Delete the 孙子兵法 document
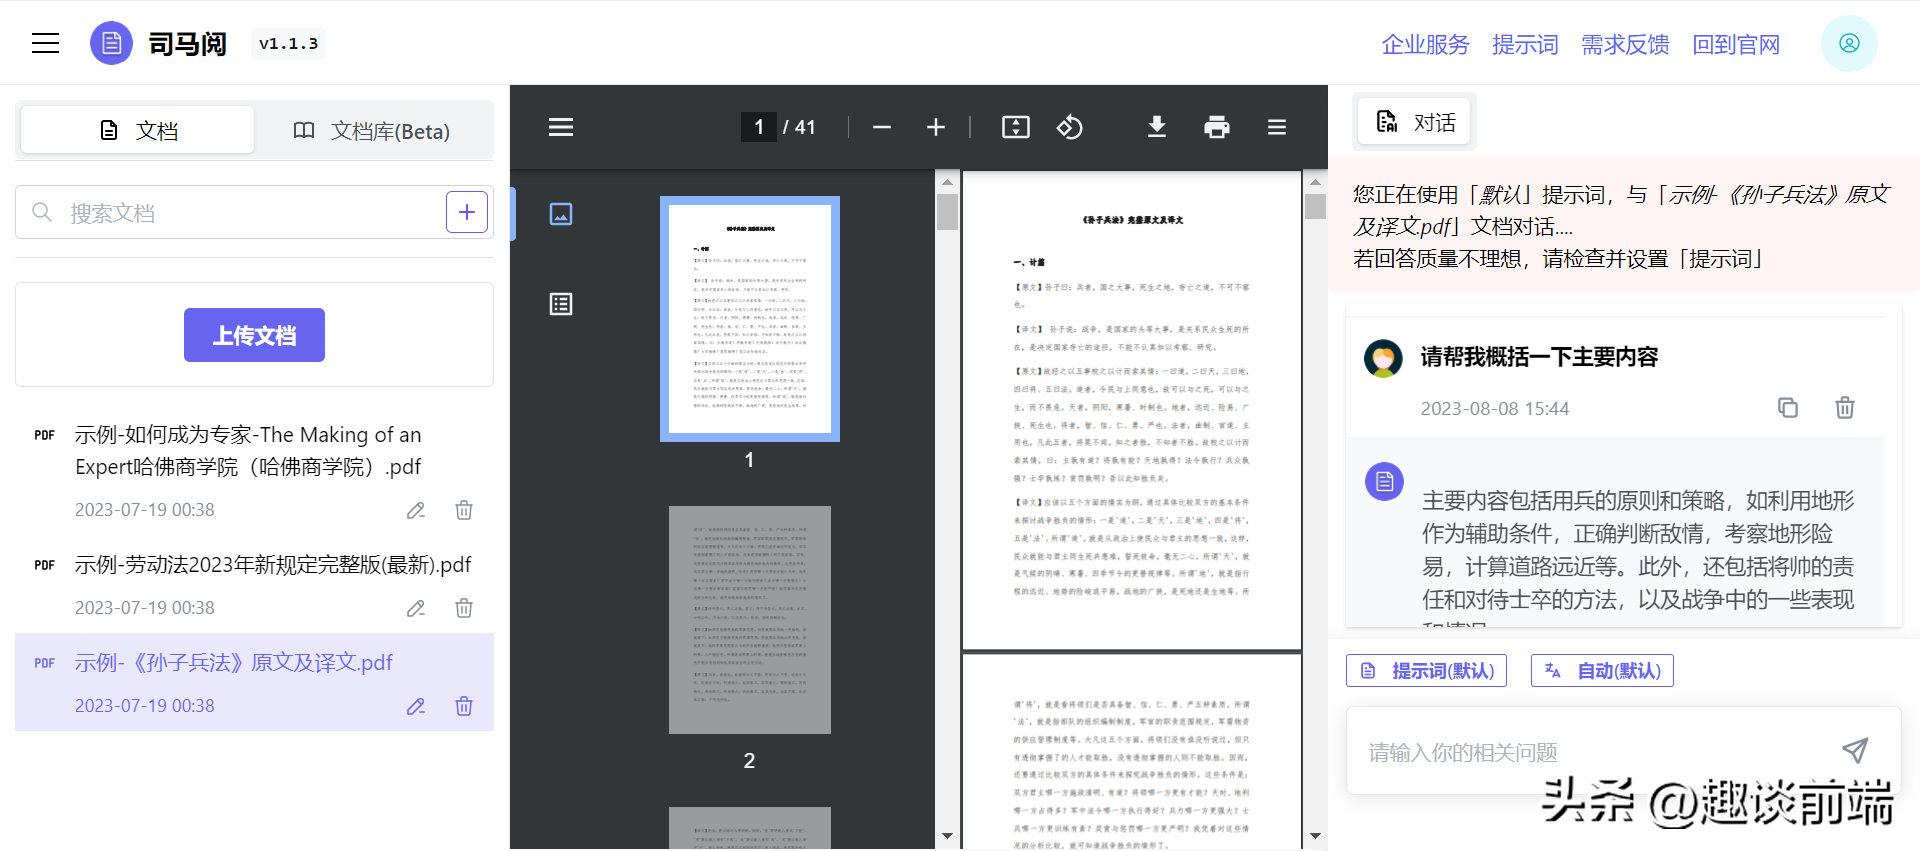This screenshot has height=851, width=1920. pyautogui.click(x=464, y=706)
